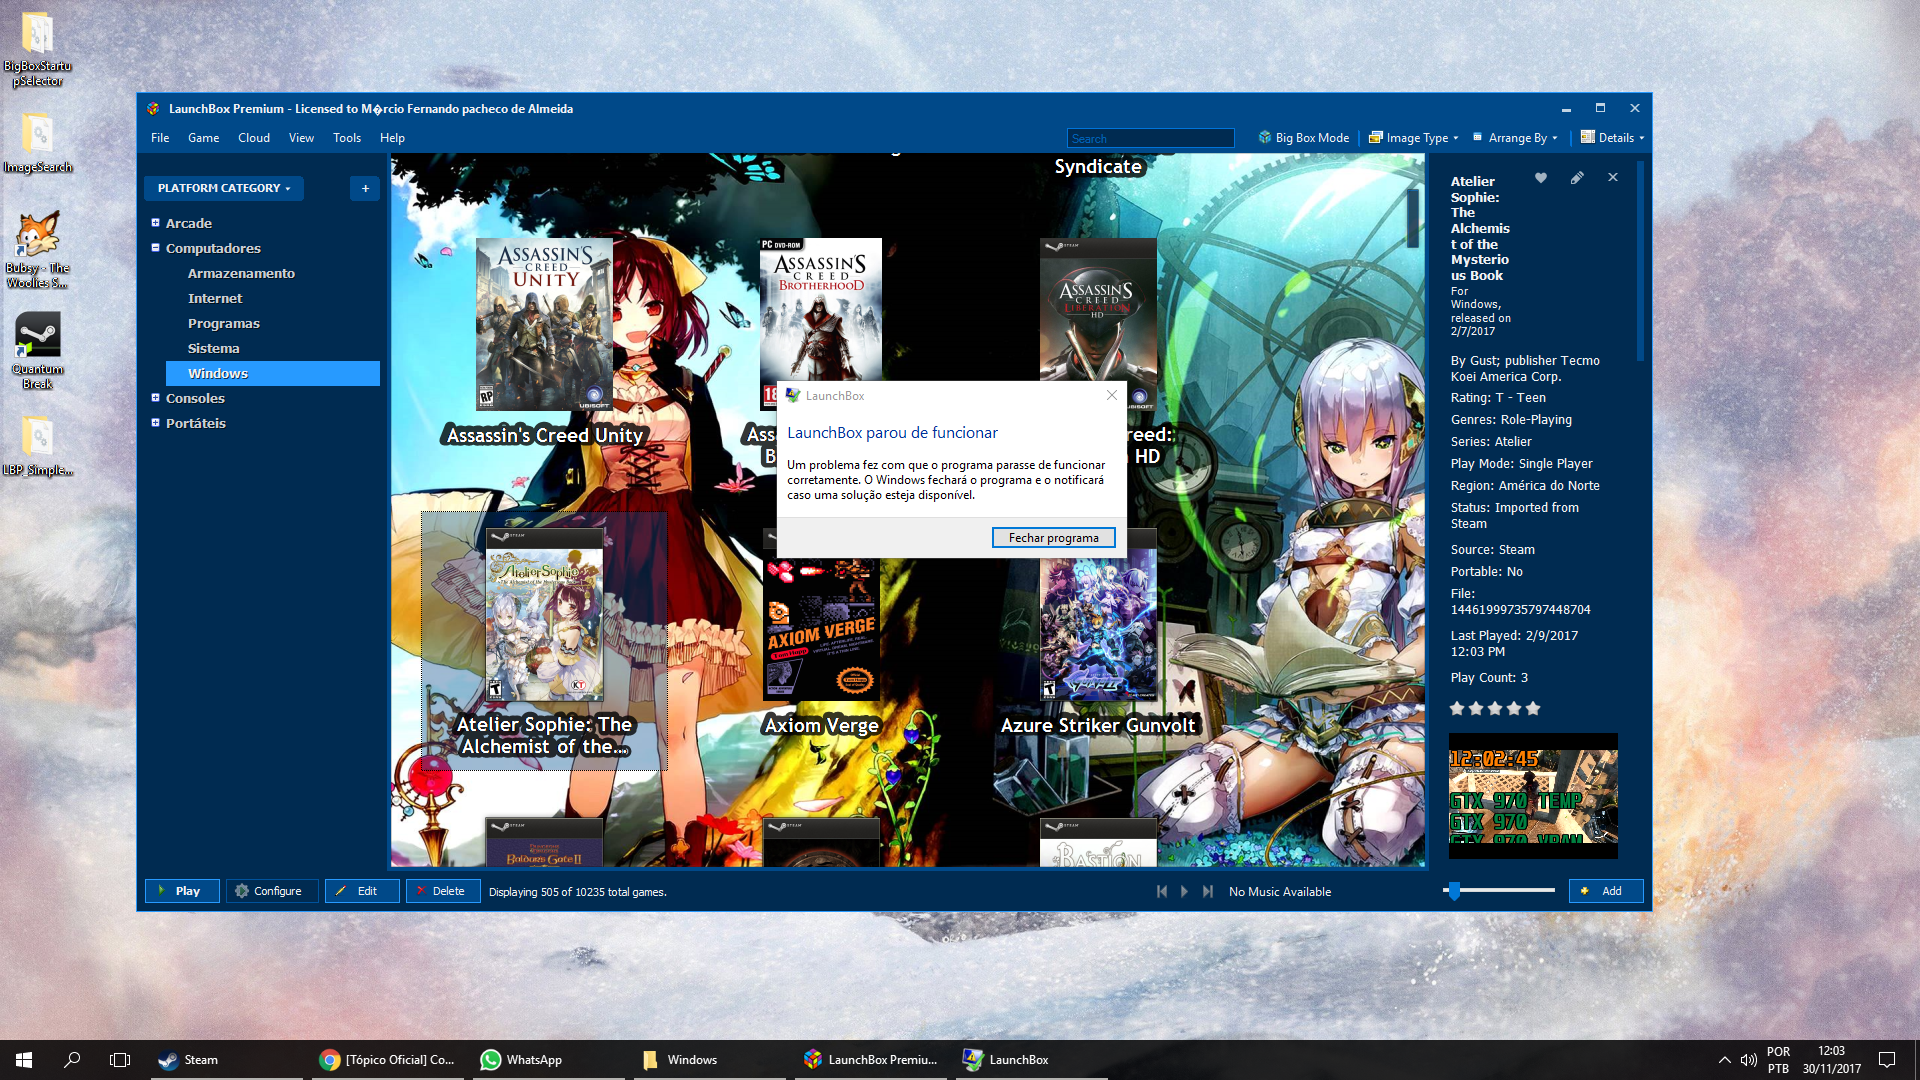Click the Add button
Screen dimensions: 1920x1080
coord(1606,891)
